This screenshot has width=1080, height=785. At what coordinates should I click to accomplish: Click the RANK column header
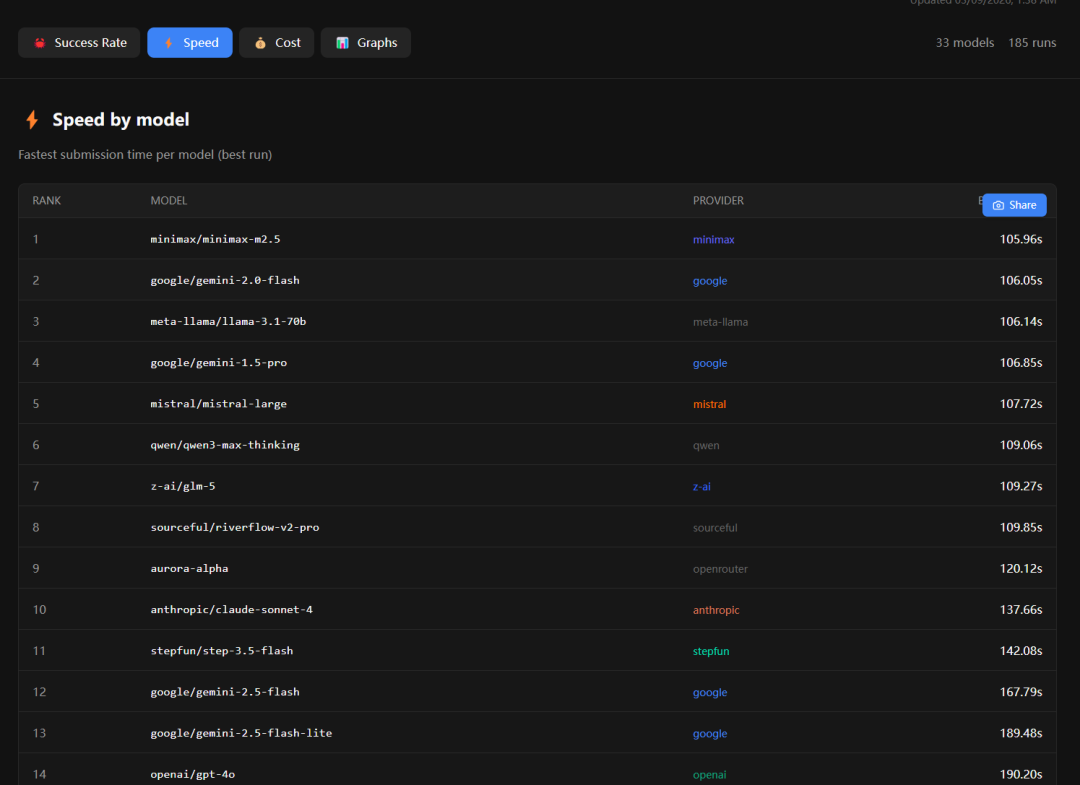[x=47, y=200]
